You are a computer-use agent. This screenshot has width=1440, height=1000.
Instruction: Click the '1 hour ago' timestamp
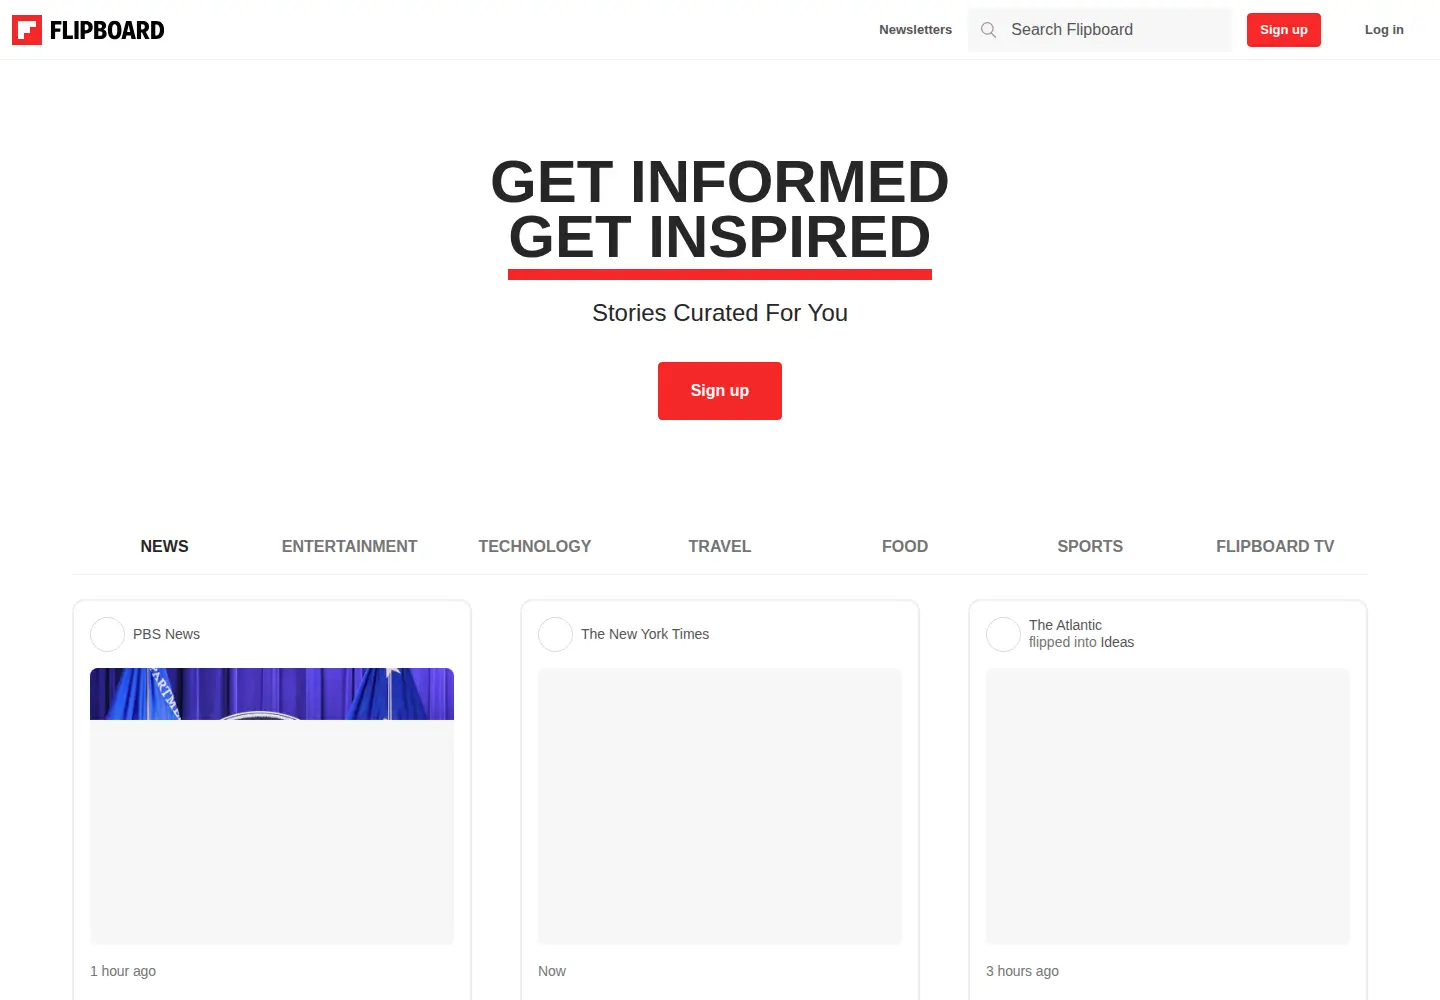point(123,971)
